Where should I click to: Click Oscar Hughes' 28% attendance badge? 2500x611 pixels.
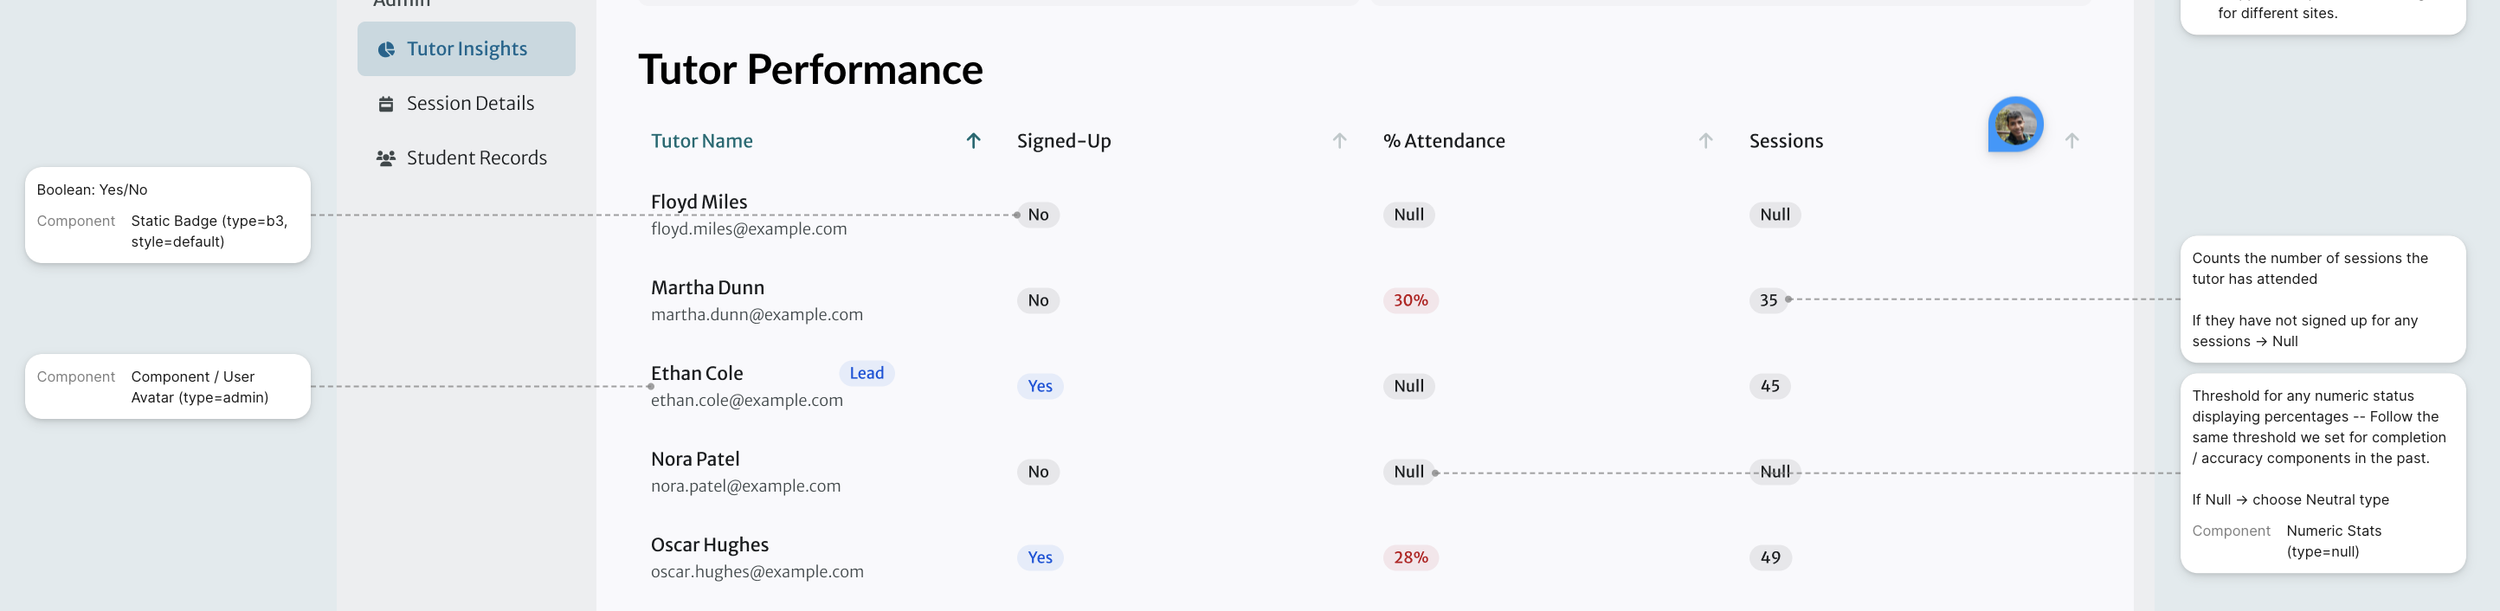pyautogui.click(x=1411, y=558)
